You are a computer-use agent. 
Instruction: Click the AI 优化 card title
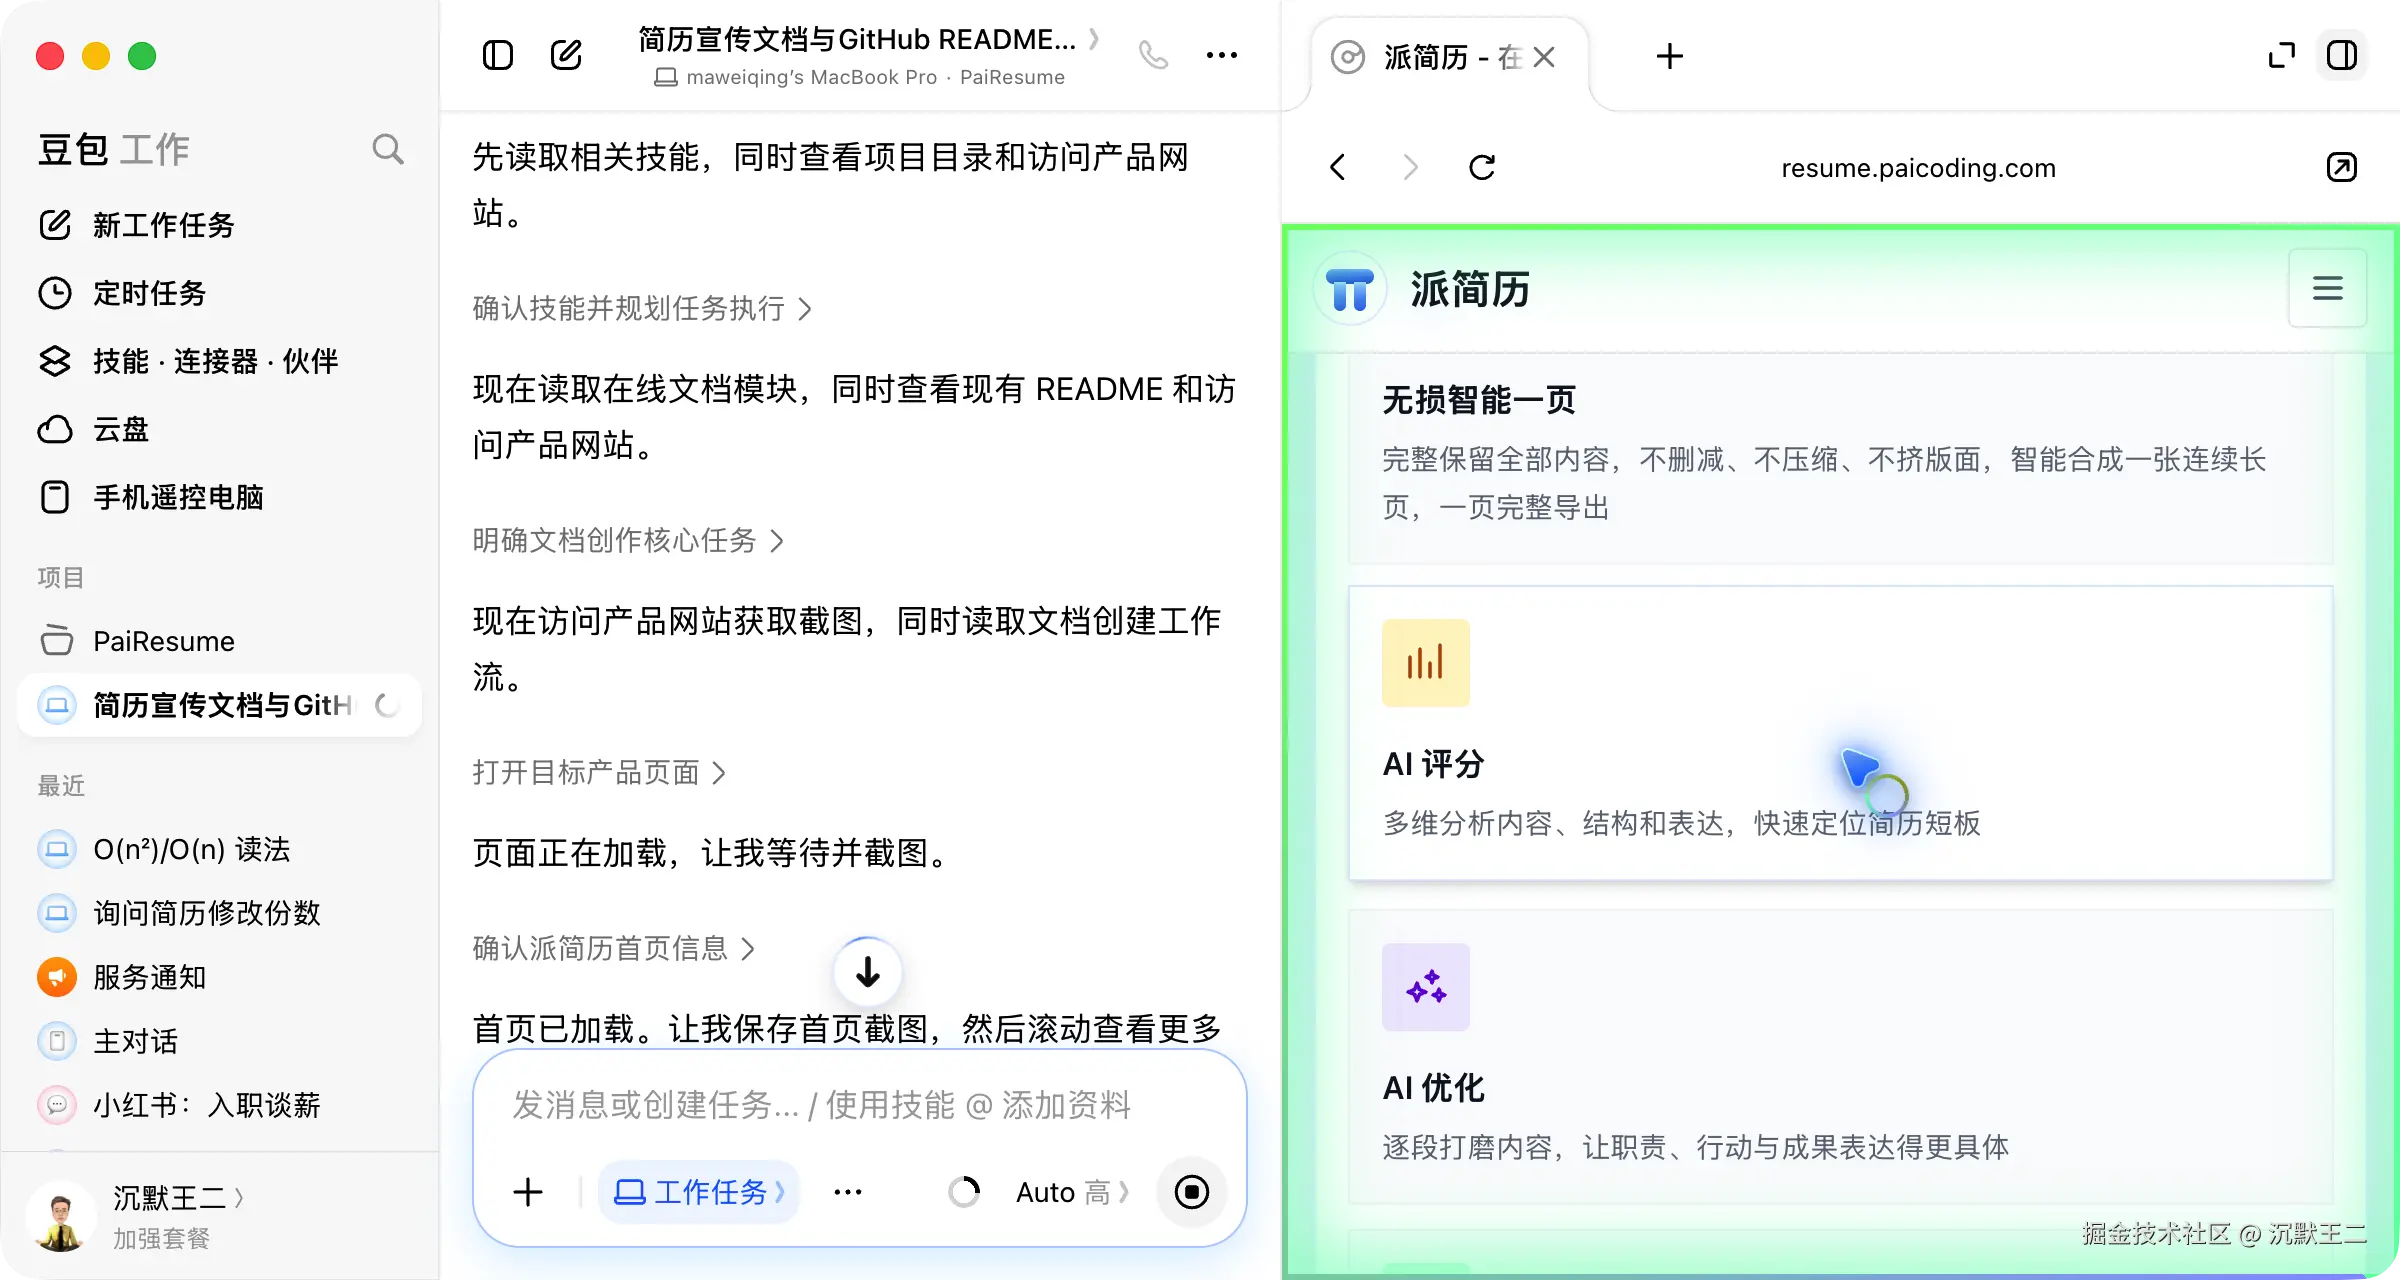click(x=1433, y=1089)
